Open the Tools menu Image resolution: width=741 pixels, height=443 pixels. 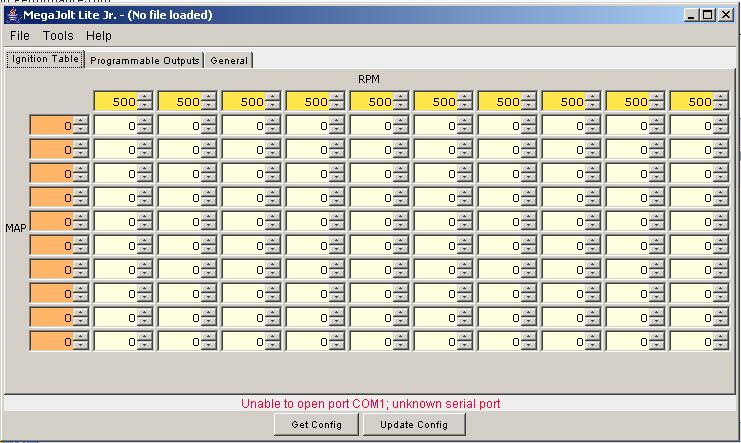click(x=58, y=36)
